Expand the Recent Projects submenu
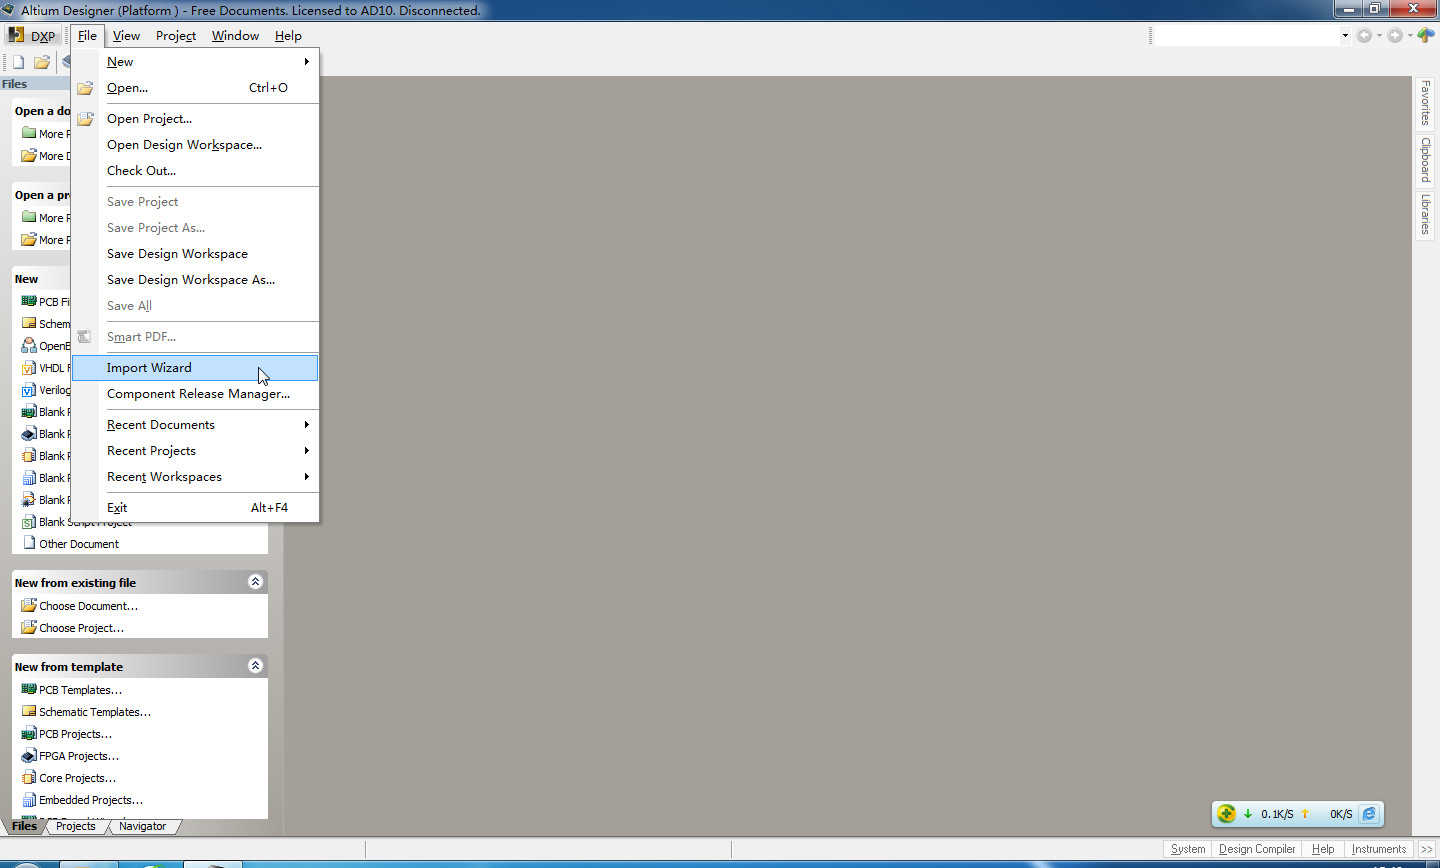1440x868 pixels. (195, 451)
